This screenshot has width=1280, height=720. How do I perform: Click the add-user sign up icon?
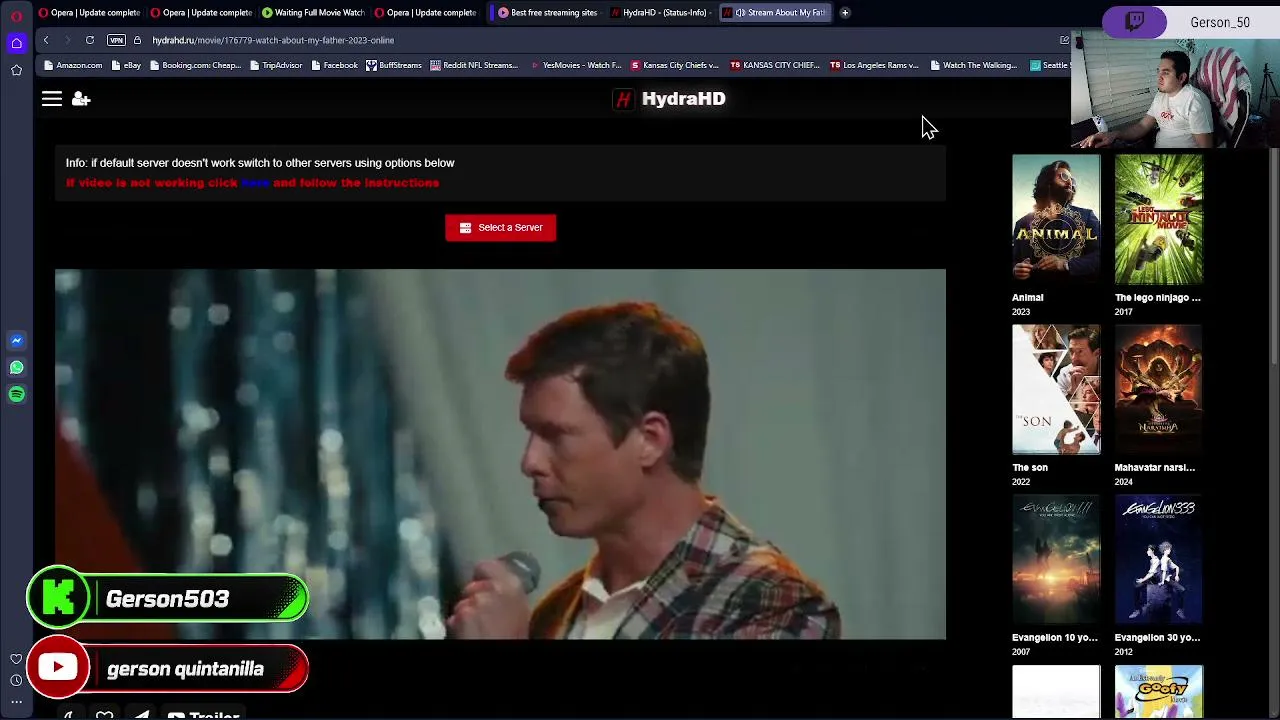[81, 99]
